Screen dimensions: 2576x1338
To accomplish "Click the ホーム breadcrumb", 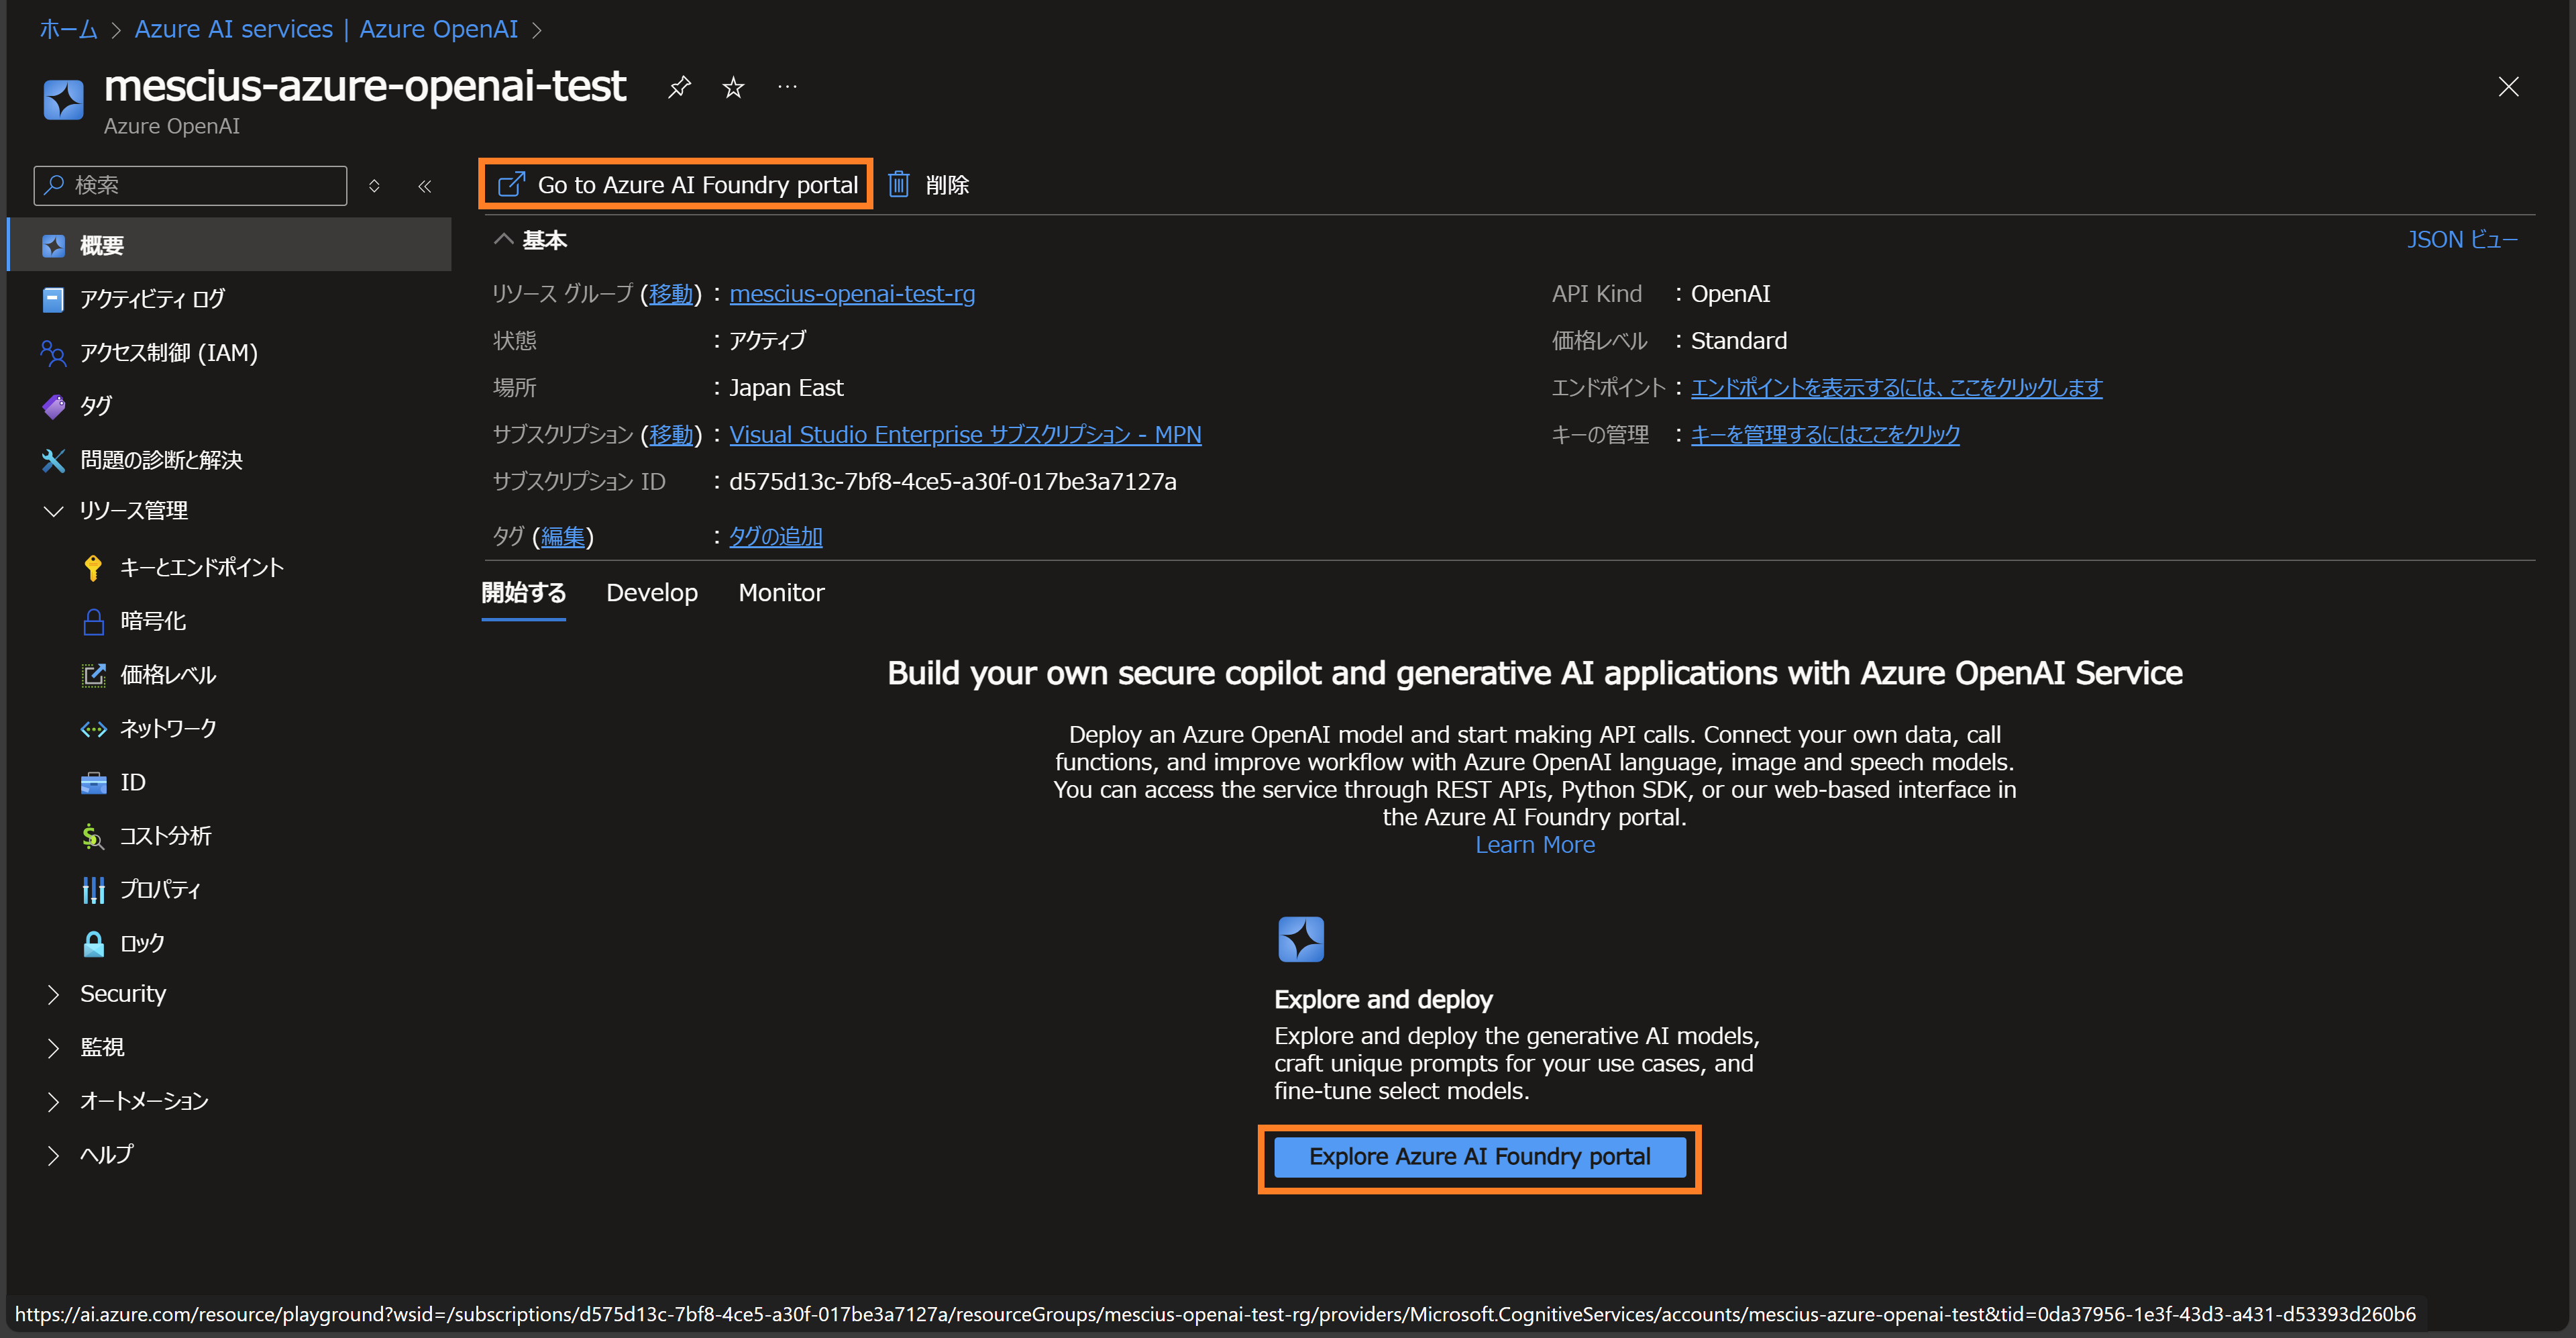I will click(x=68, y=29).
